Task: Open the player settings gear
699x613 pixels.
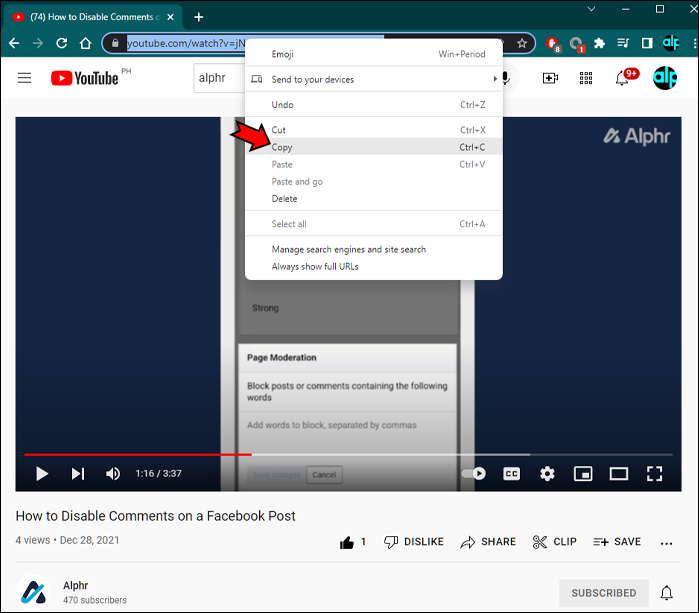Action: click(x=547, y=473)
